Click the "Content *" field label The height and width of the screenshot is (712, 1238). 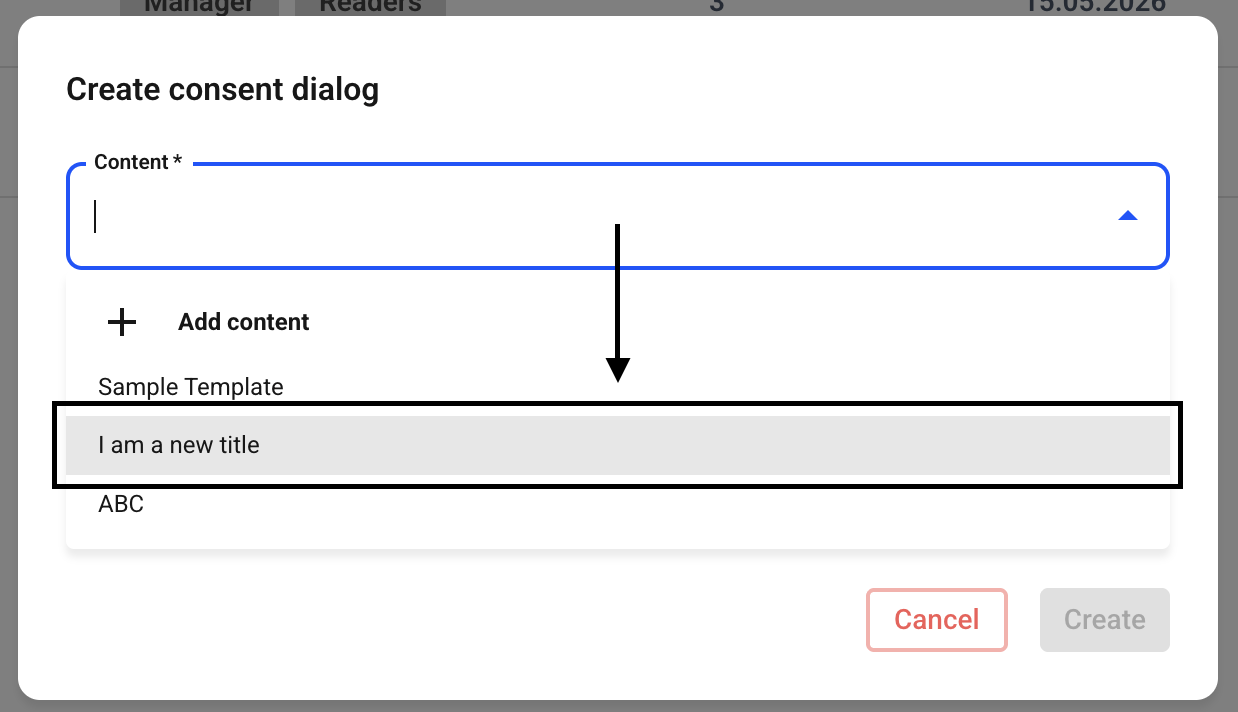[x=138, y=162]
